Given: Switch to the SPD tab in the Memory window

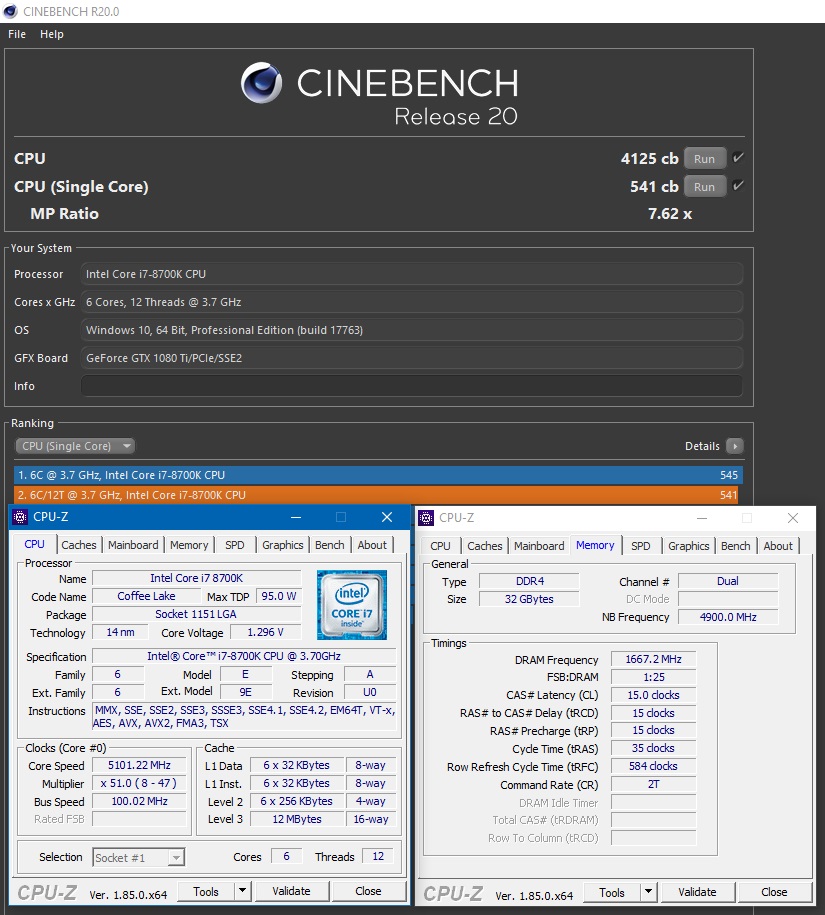Looking at the screenshot, I should coord(640,546).
